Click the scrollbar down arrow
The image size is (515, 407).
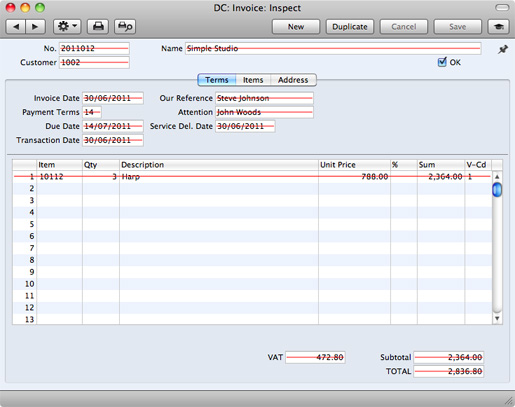497,319
